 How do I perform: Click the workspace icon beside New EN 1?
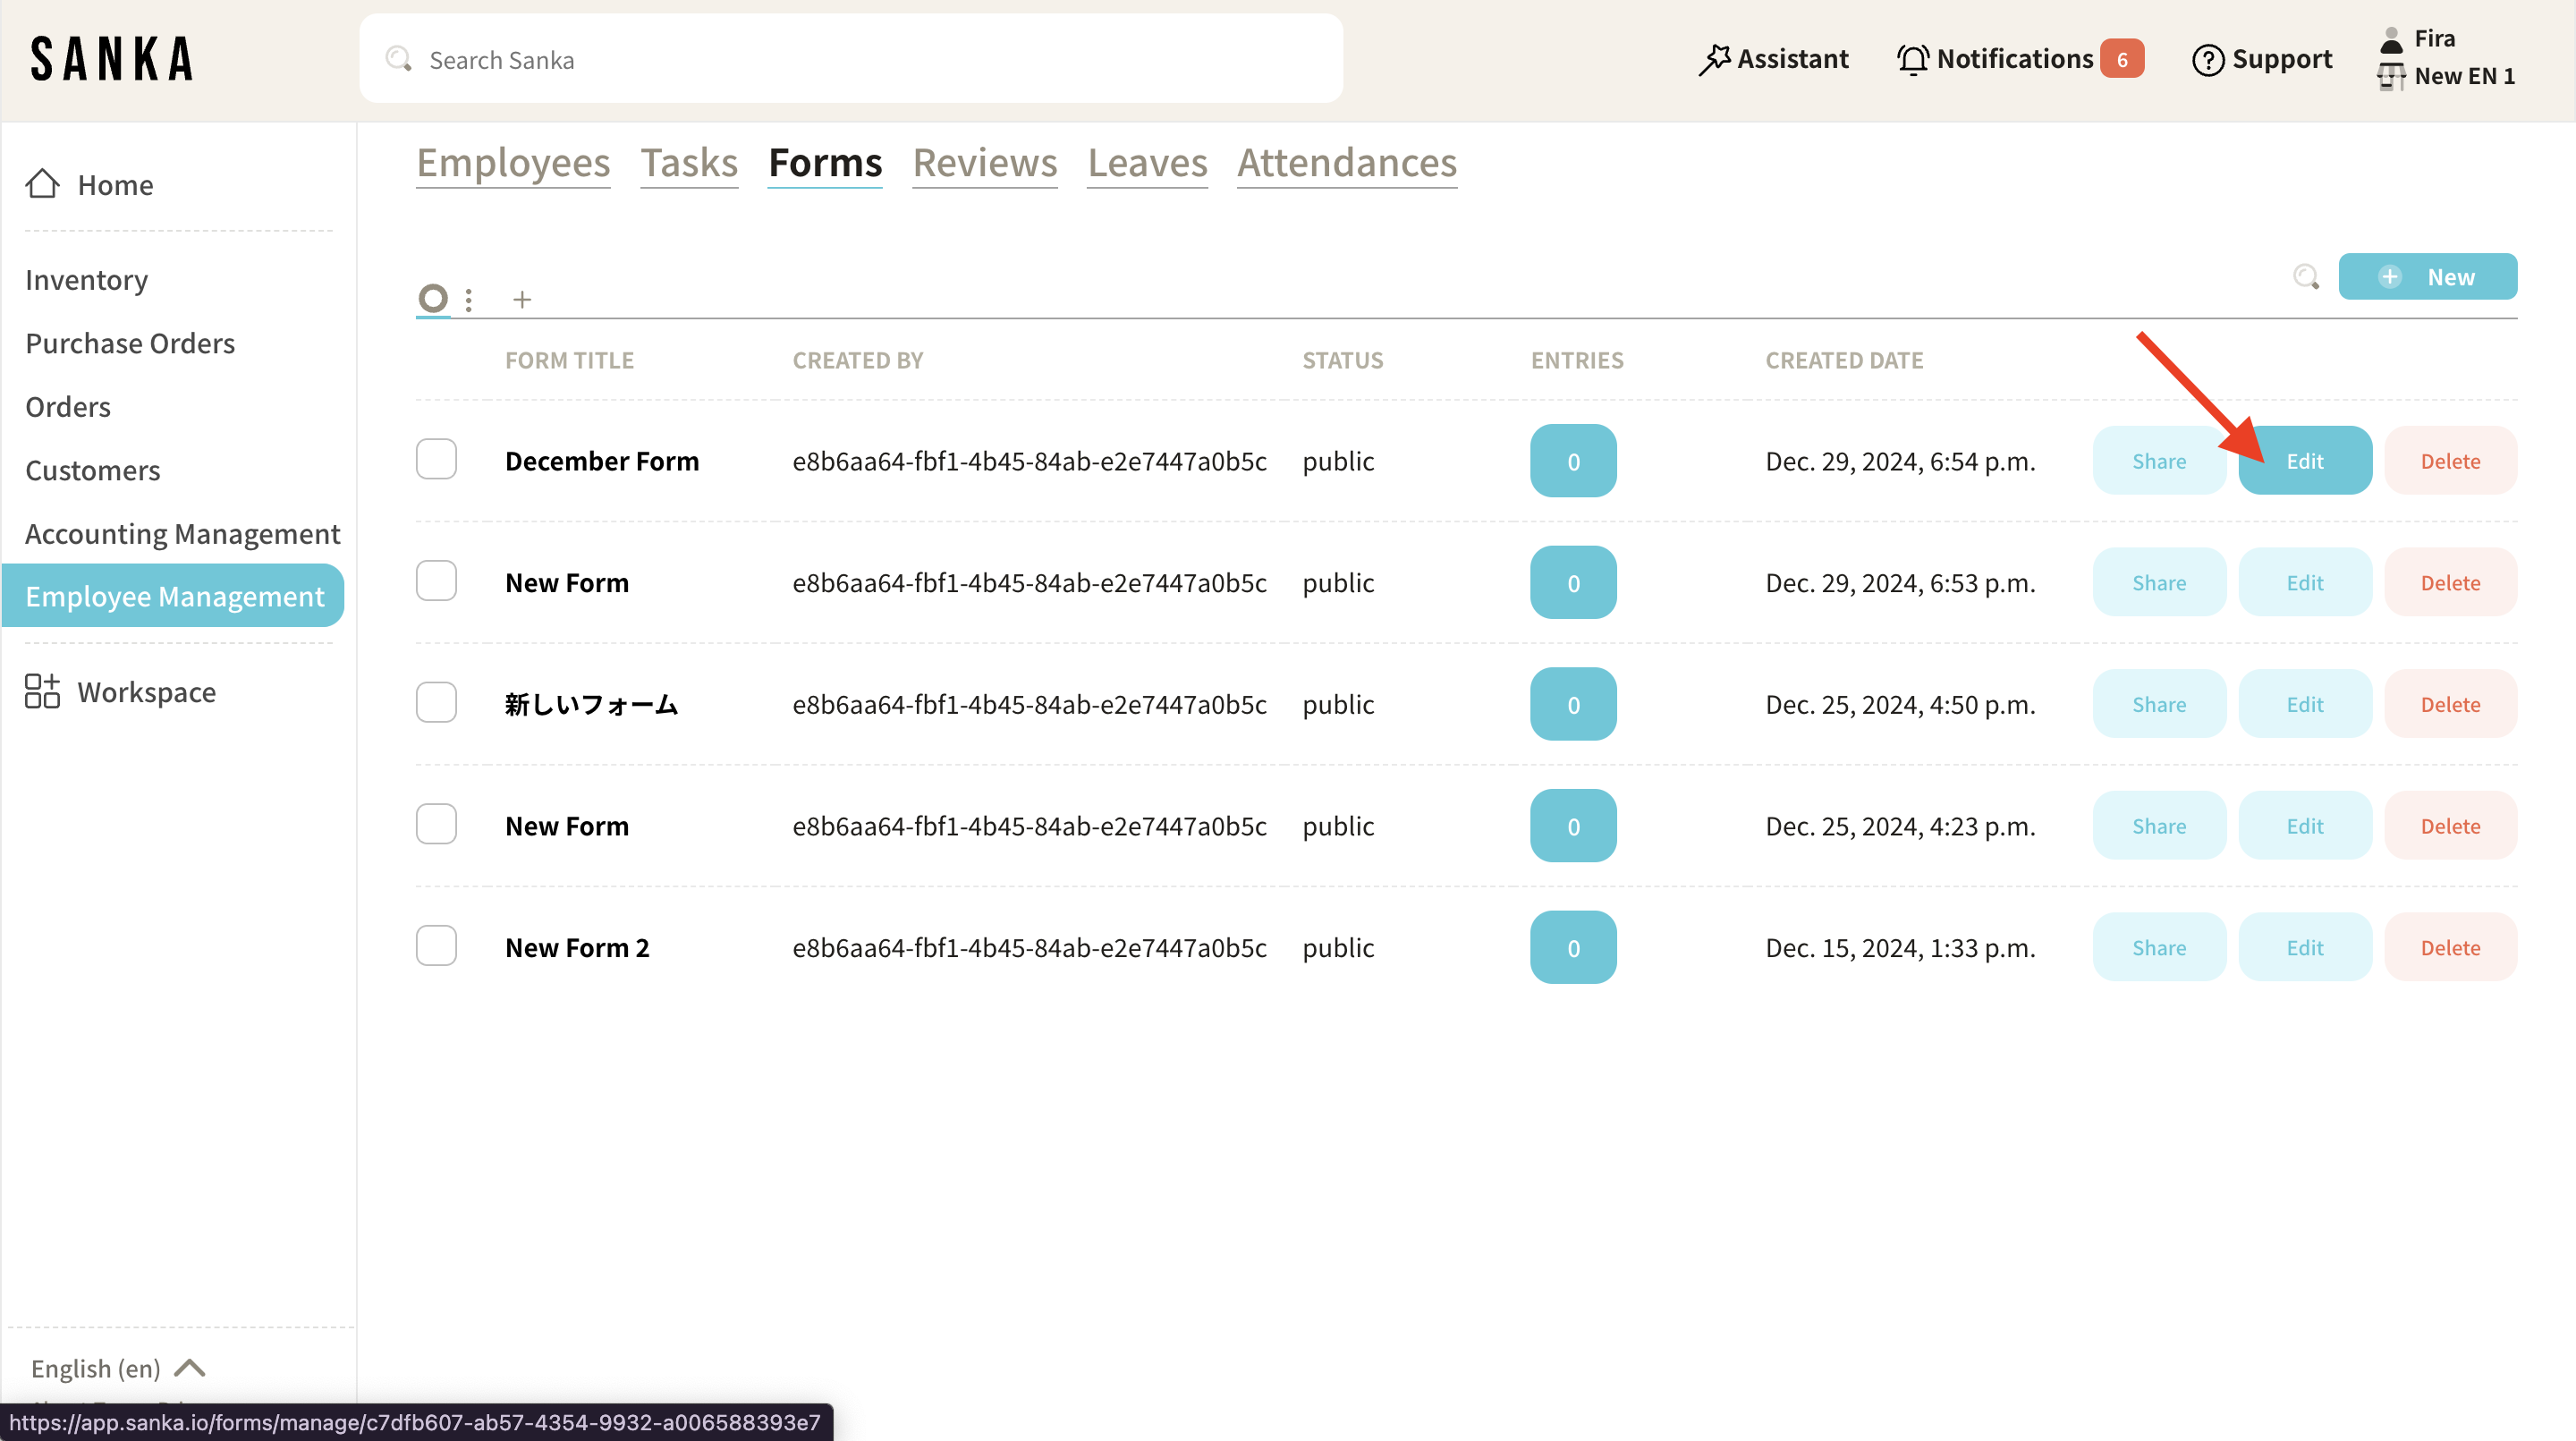point(2391,76)
